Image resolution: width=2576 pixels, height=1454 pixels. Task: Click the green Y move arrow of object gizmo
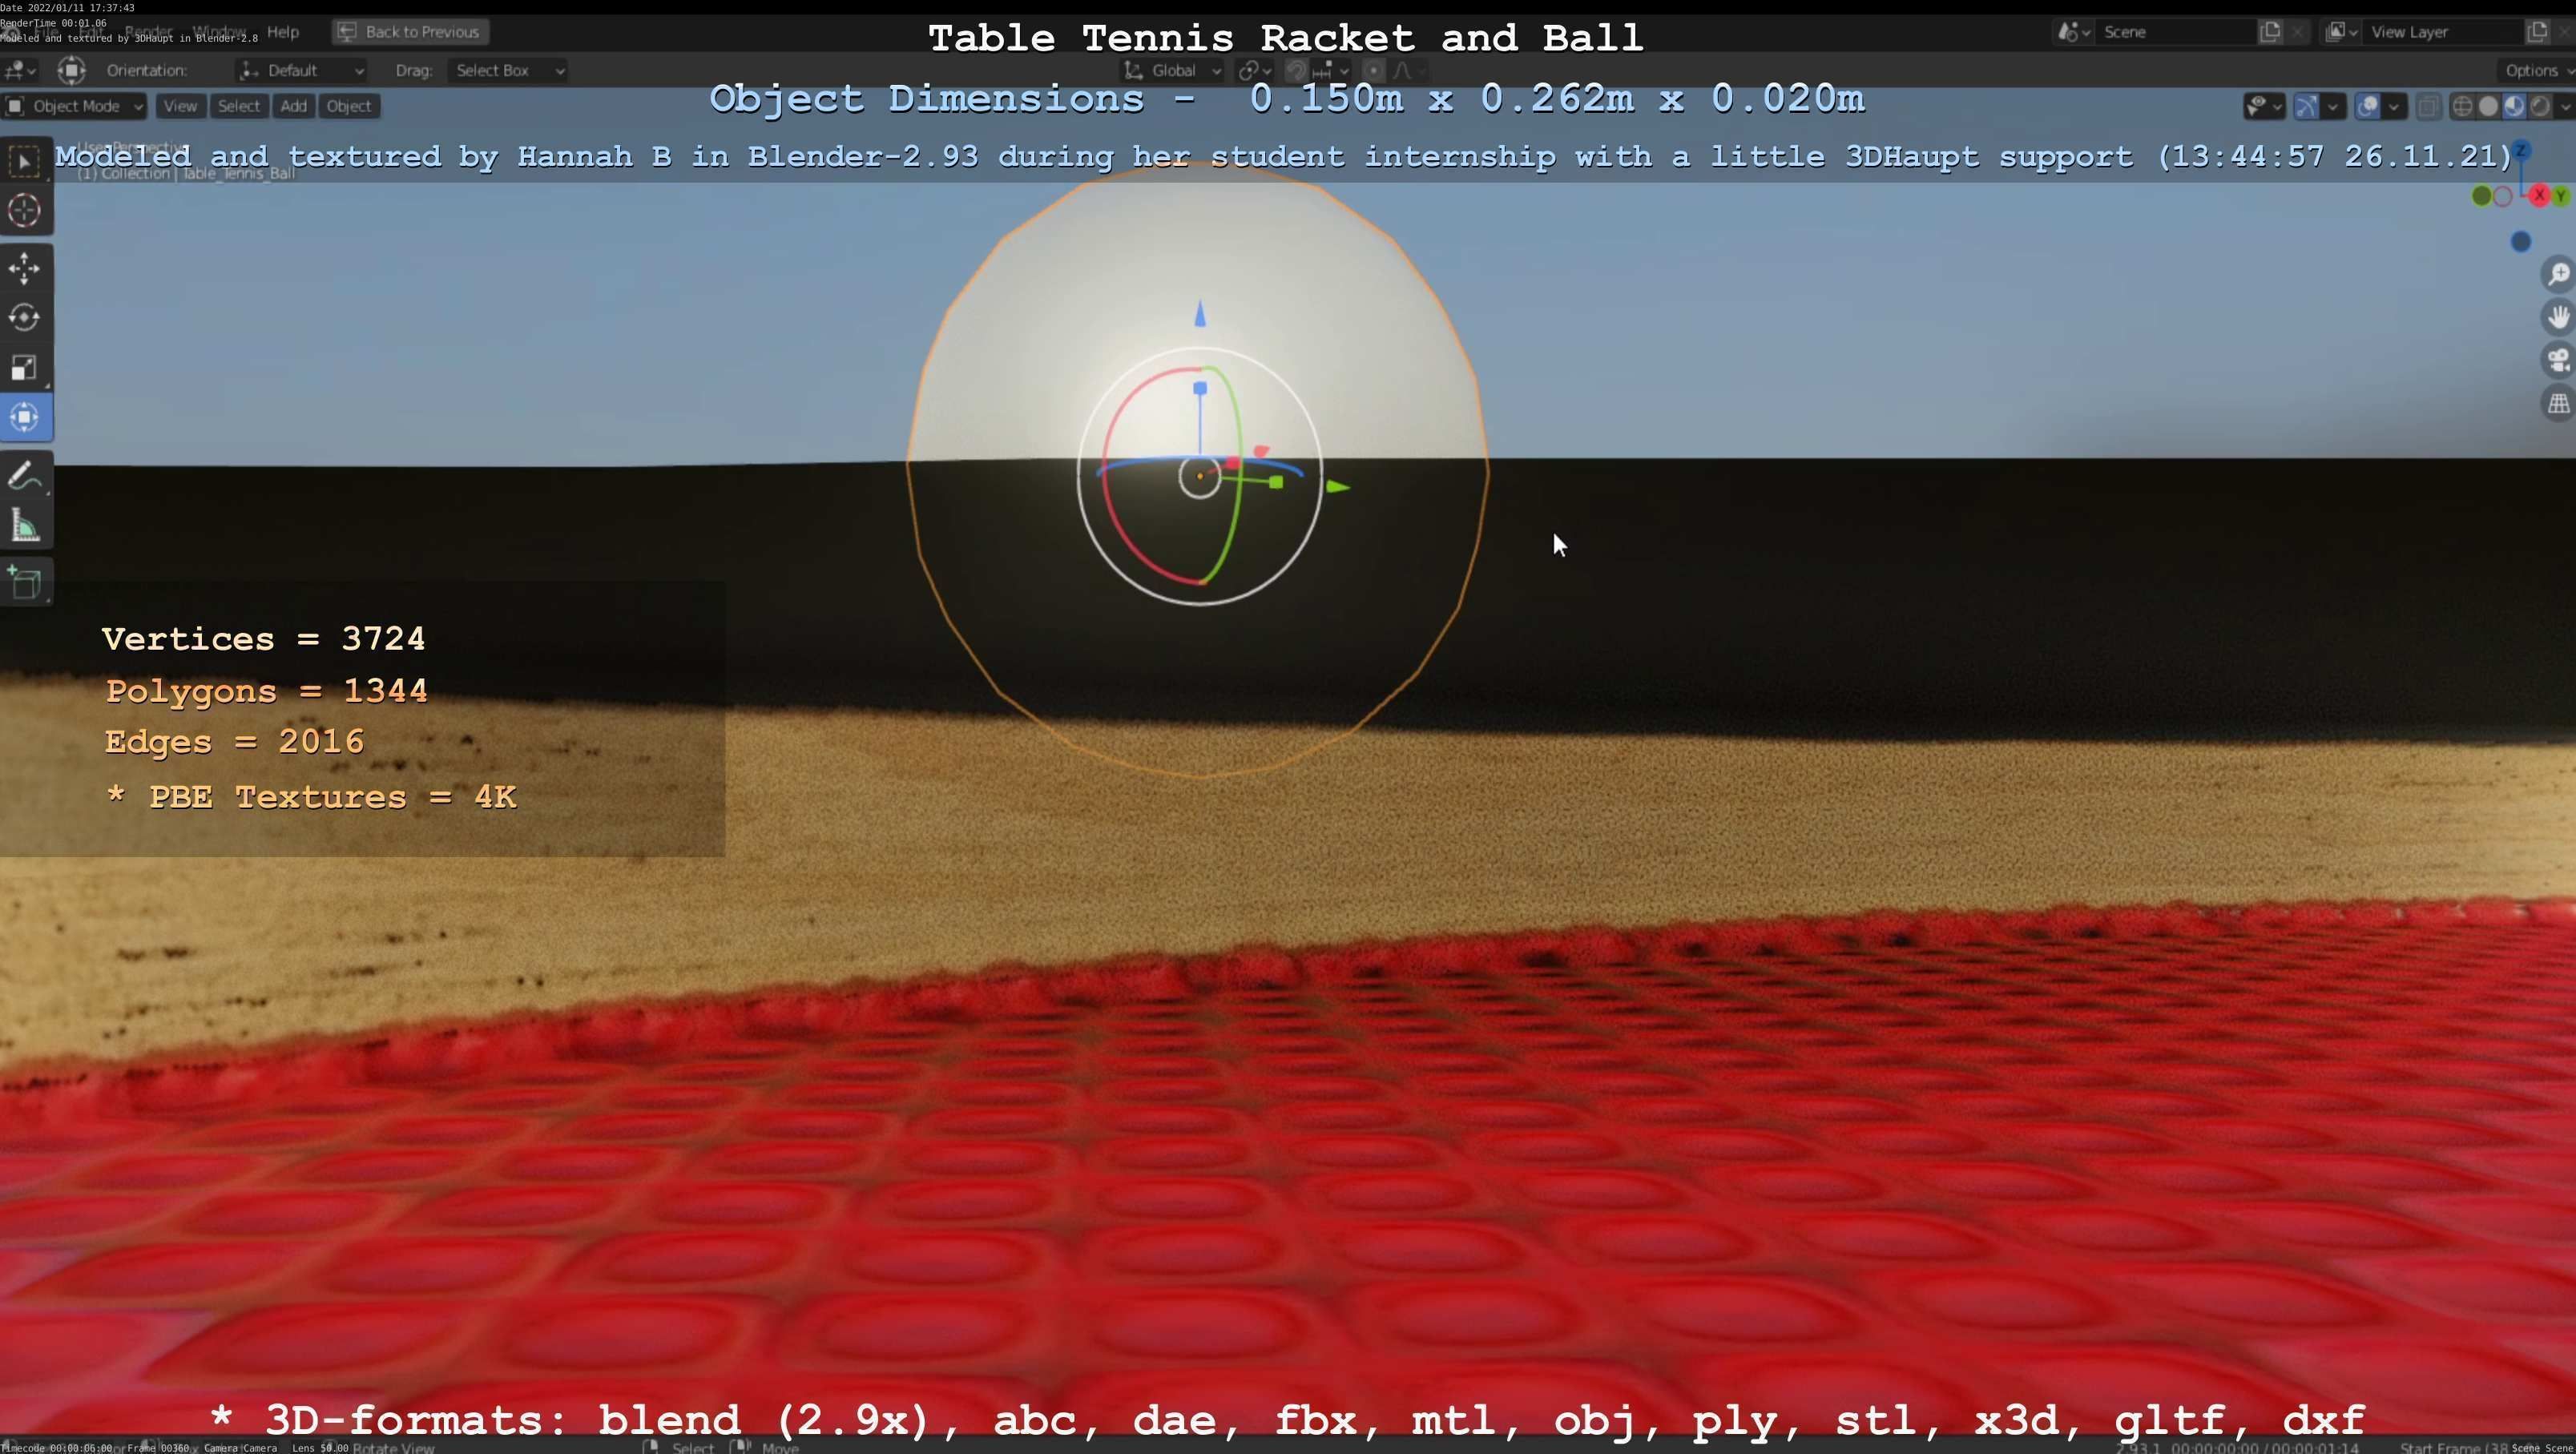pyautogui.click(x=1338, y=487)
